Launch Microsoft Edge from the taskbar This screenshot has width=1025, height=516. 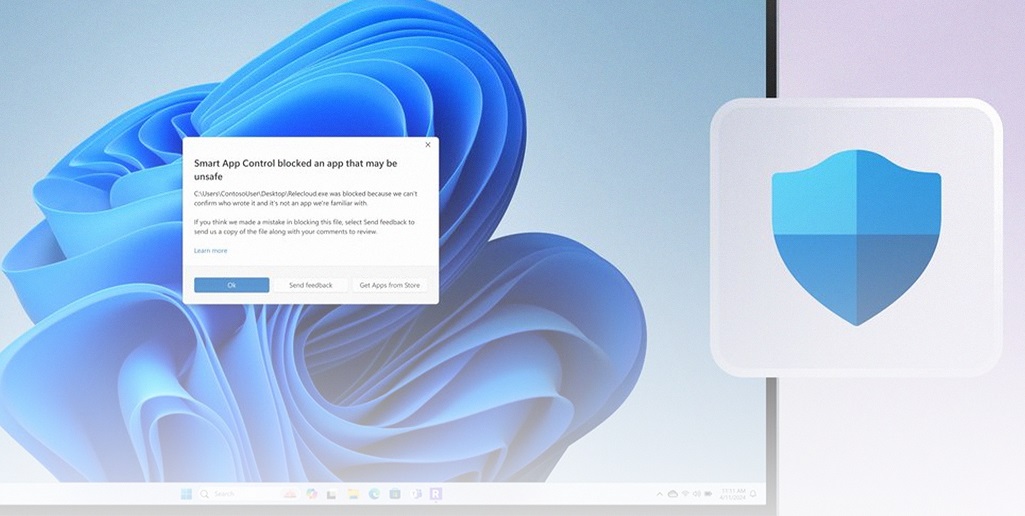click(374, 494)
